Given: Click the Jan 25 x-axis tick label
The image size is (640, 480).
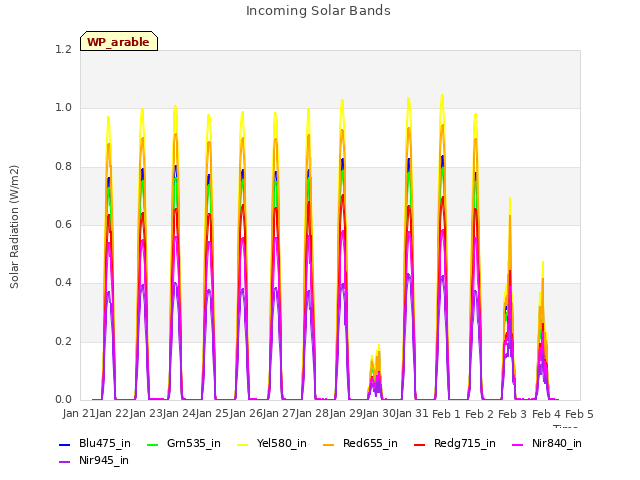Looking at the screenshot, I should 212,413.
